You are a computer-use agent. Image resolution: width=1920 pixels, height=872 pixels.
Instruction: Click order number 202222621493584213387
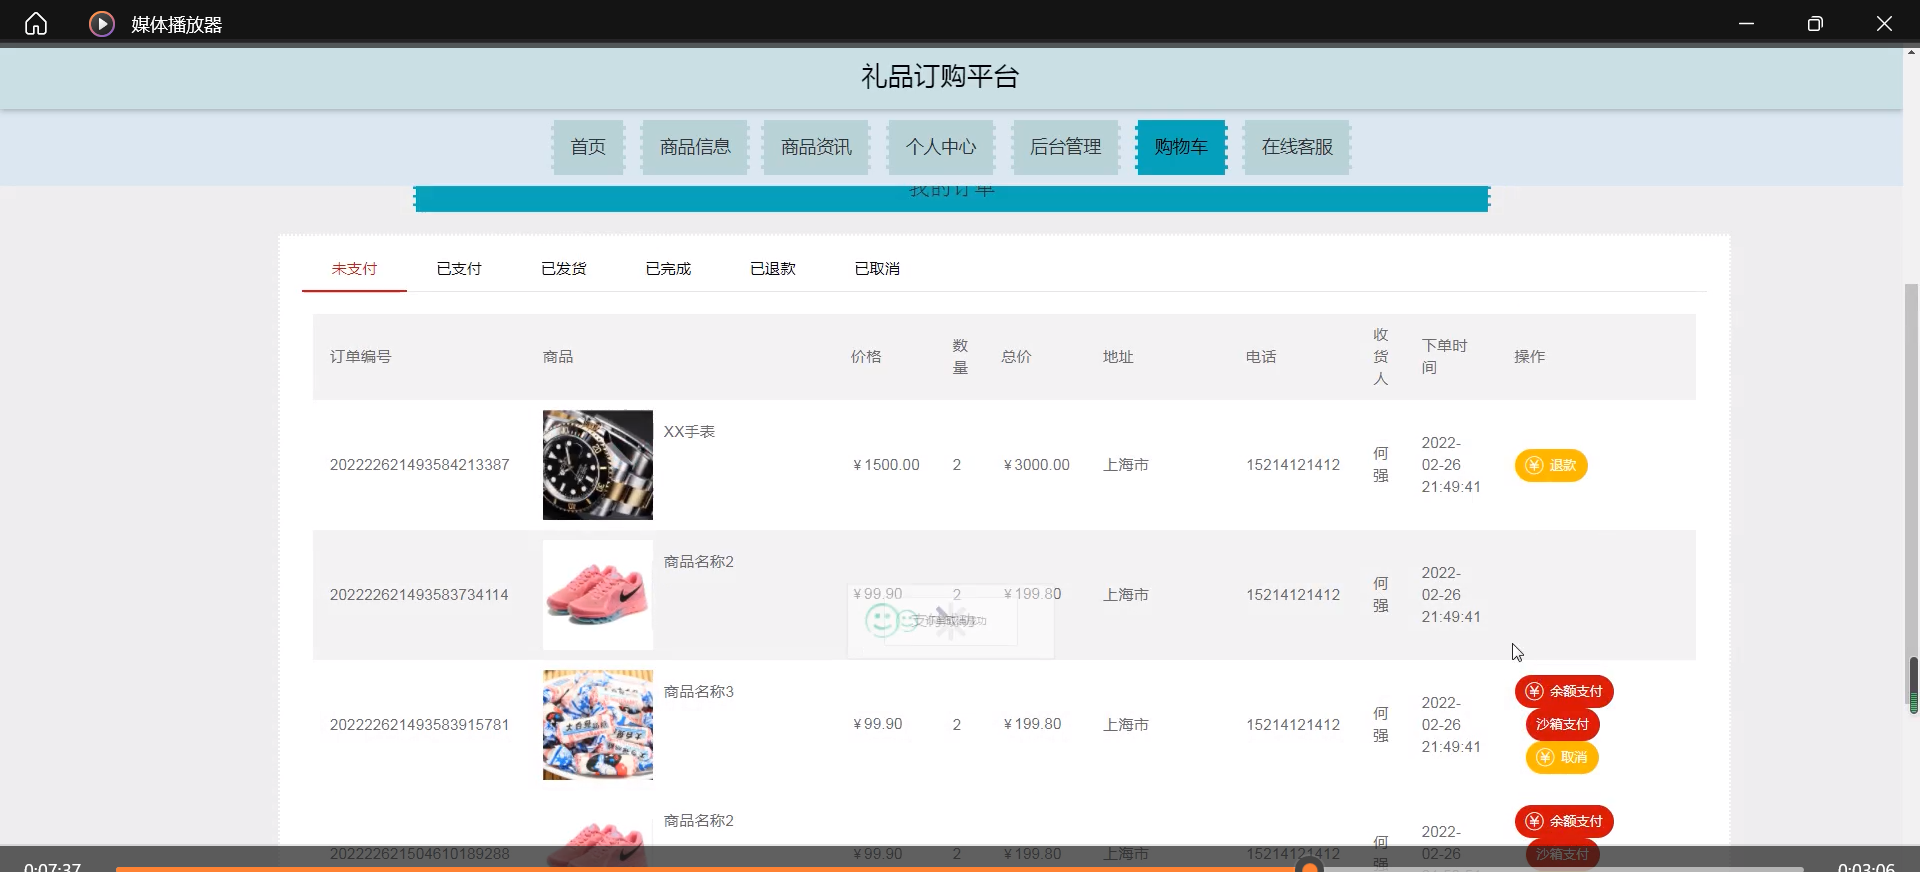(420, 465)
